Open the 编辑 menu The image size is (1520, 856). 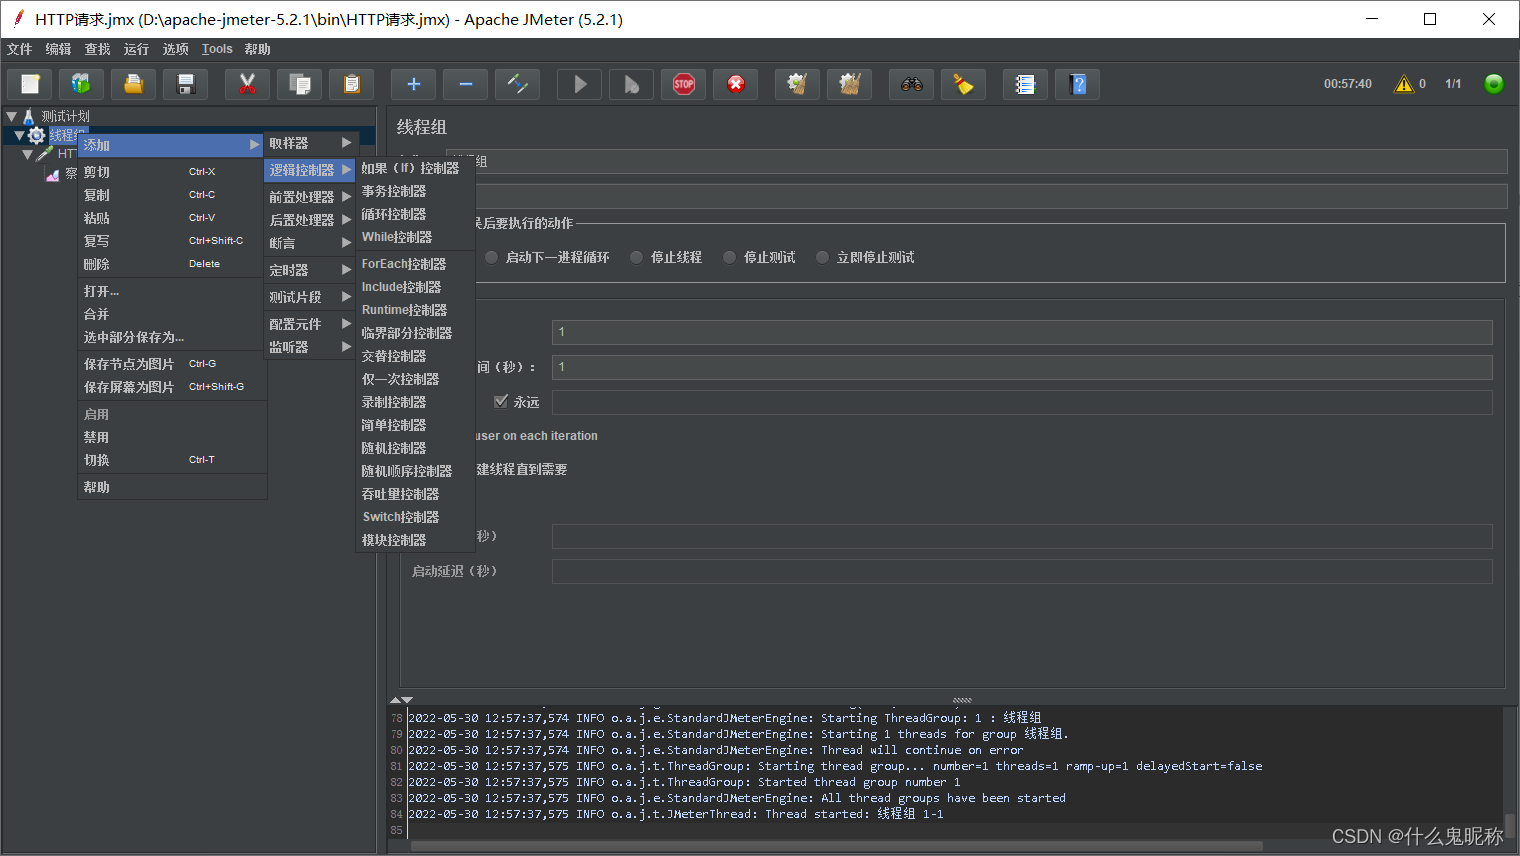coord(58,49)
